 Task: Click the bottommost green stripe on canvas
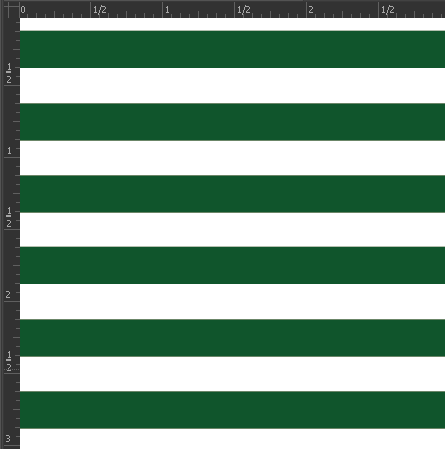click(x=232, y=410)
